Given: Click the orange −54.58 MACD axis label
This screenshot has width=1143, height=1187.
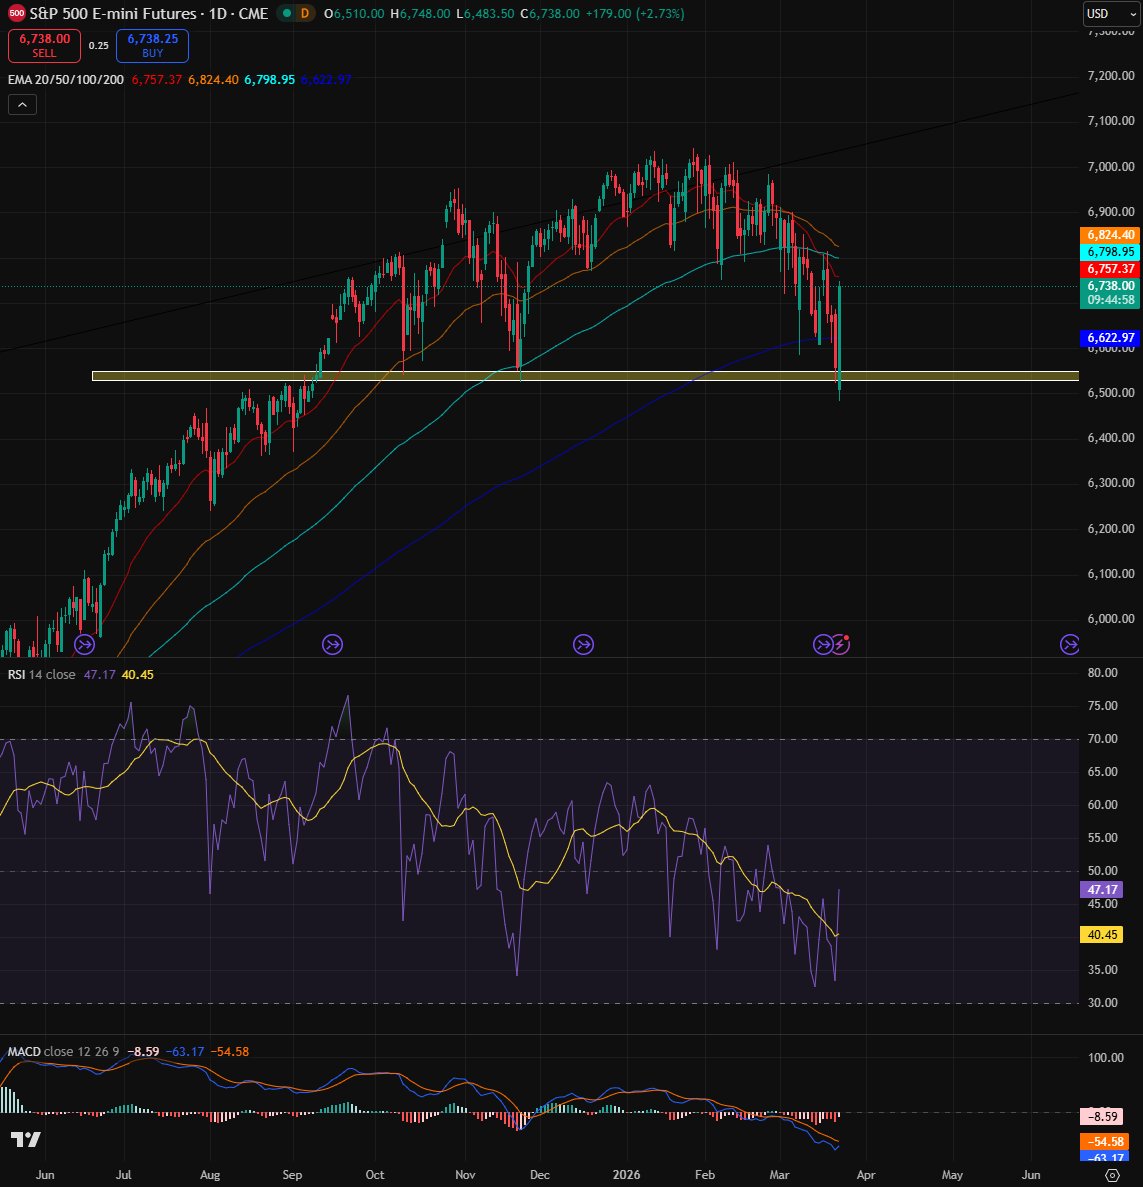Looking at the screenshot, I should [1105, 1141].
